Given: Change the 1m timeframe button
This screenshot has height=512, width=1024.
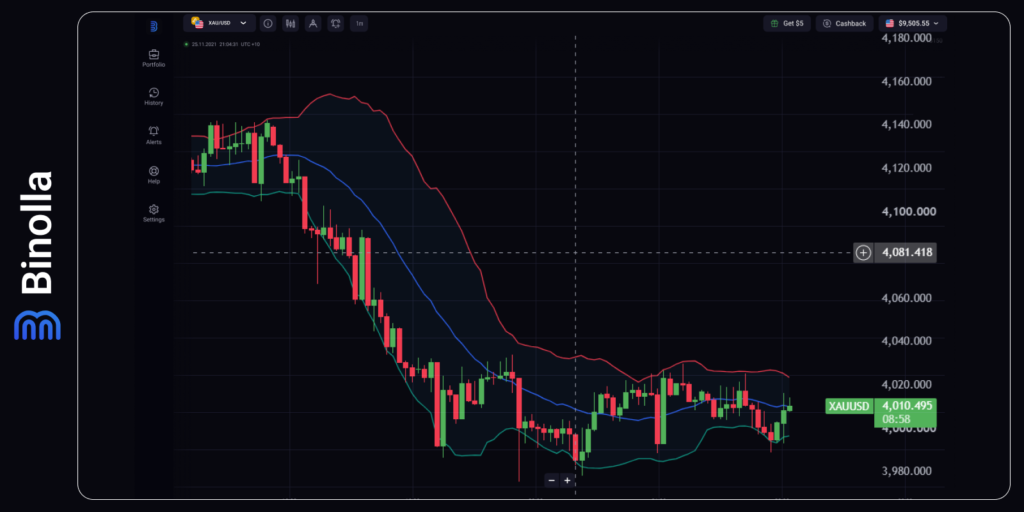Looking at the screenshot, I should click(359, 24).
